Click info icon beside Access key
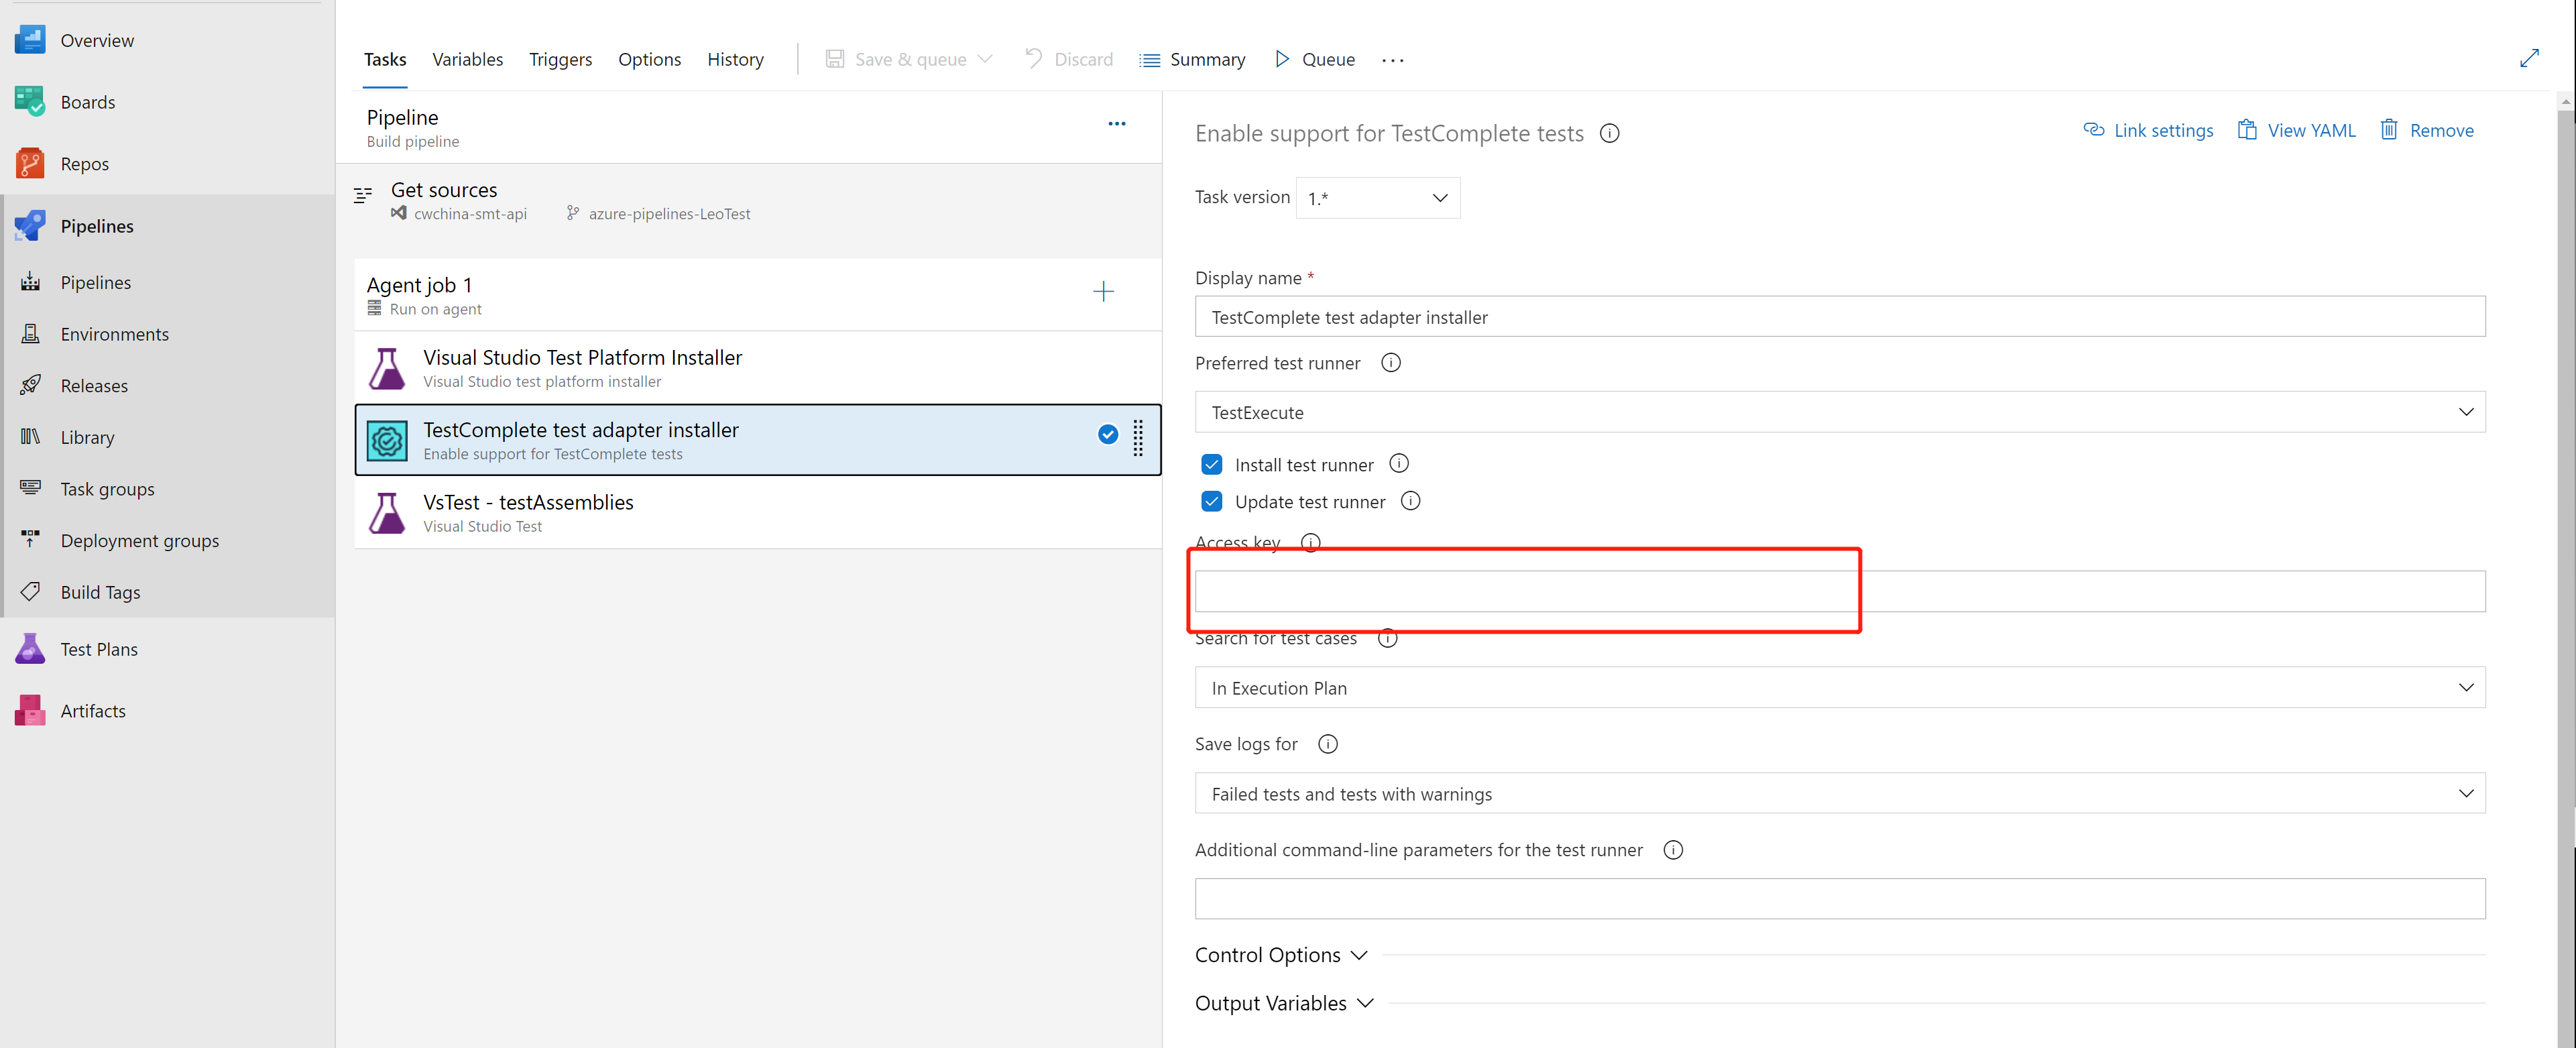2576x1048 pixels. (x=1310, y=542)
